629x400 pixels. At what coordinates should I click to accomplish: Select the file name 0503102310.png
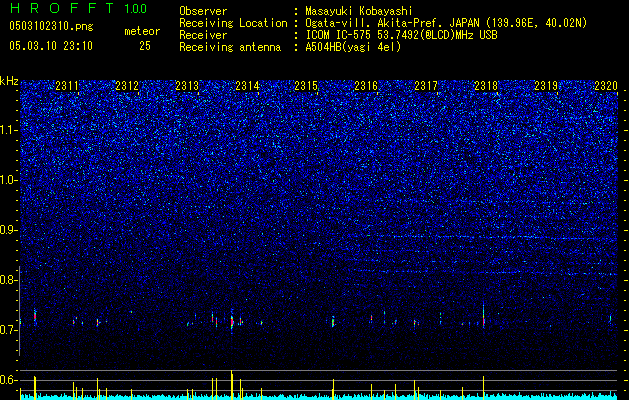point(51,27)
